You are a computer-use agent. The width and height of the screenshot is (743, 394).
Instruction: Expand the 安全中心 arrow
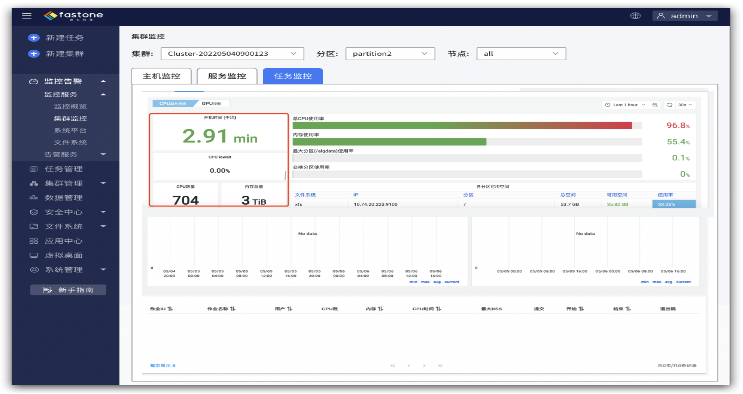(x=103, y=212)
